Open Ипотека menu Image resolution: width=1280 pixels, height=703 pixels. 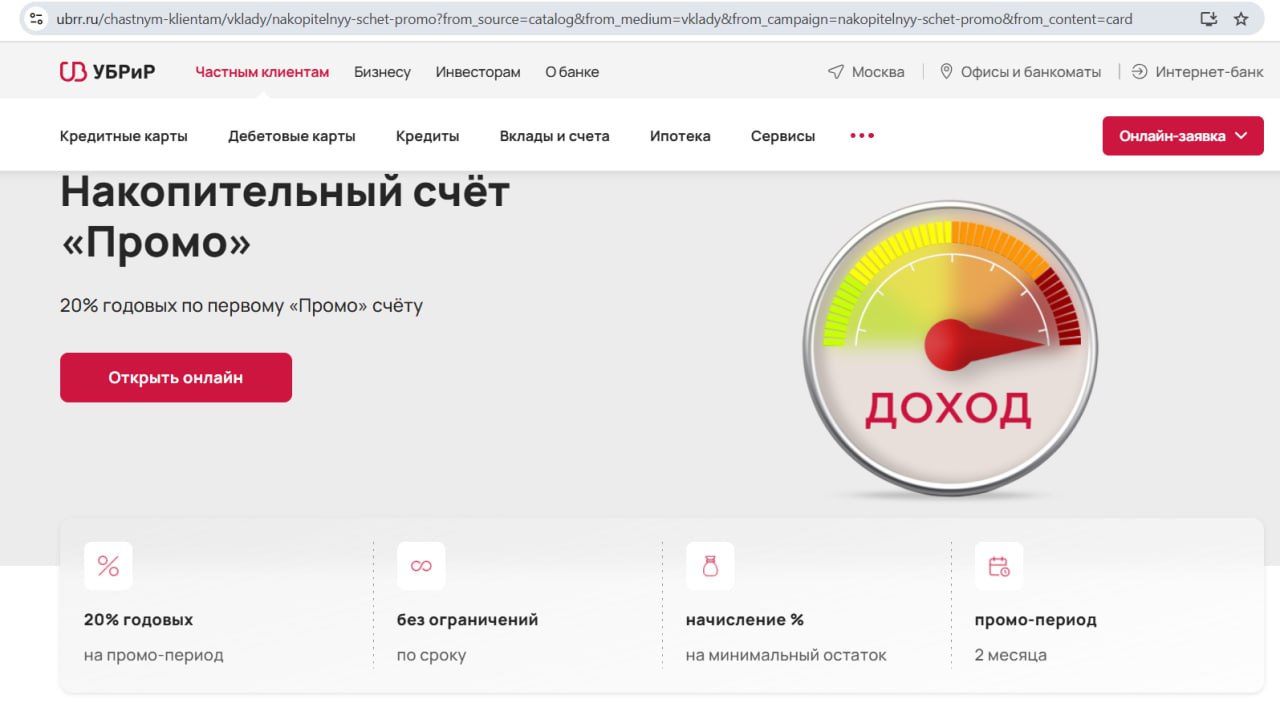point(680,136)
